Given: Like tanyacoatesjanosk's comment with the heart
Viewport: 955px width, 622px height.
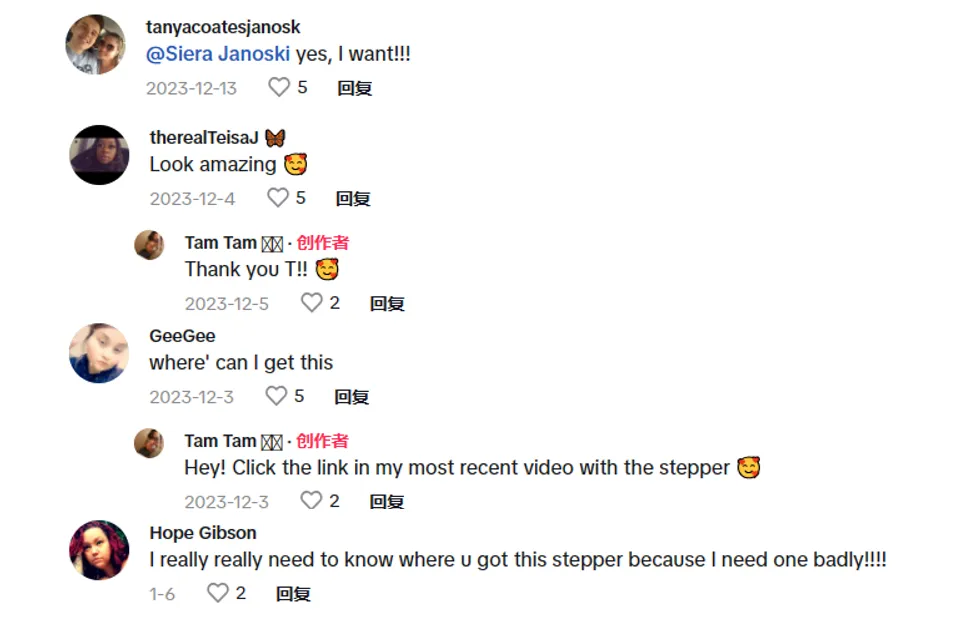Looking at the screenshot, I should [x=279, y=88].
